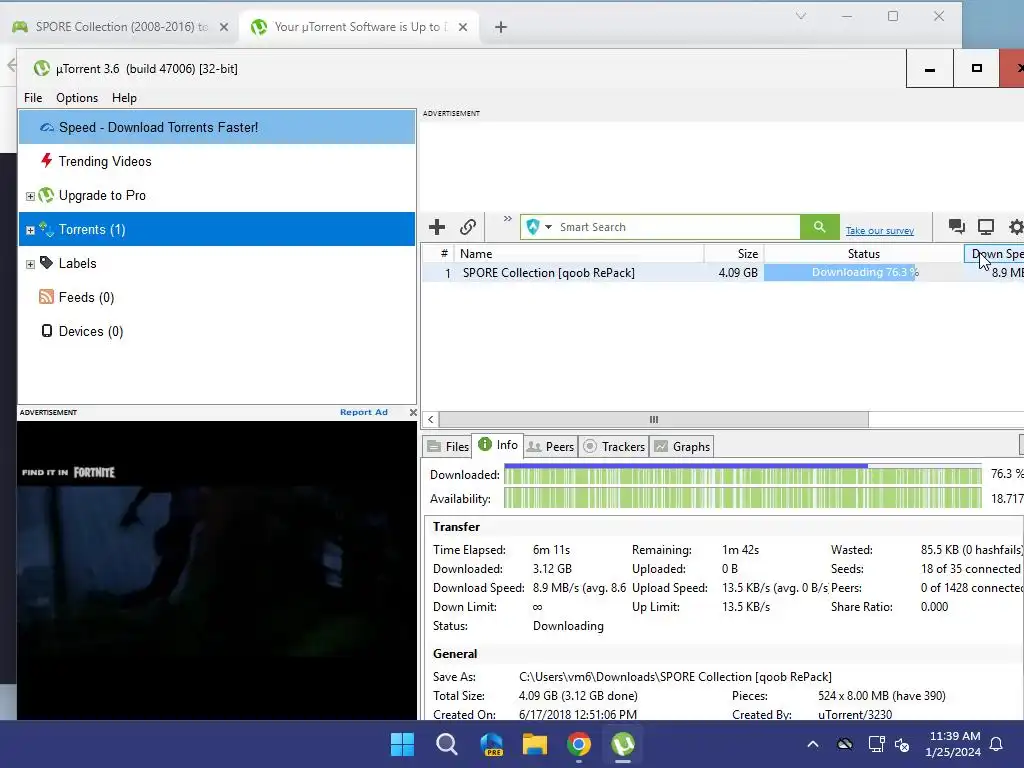Open the Options menu
The height and width of the screenshot is (768, 1024).
[77, 98]
